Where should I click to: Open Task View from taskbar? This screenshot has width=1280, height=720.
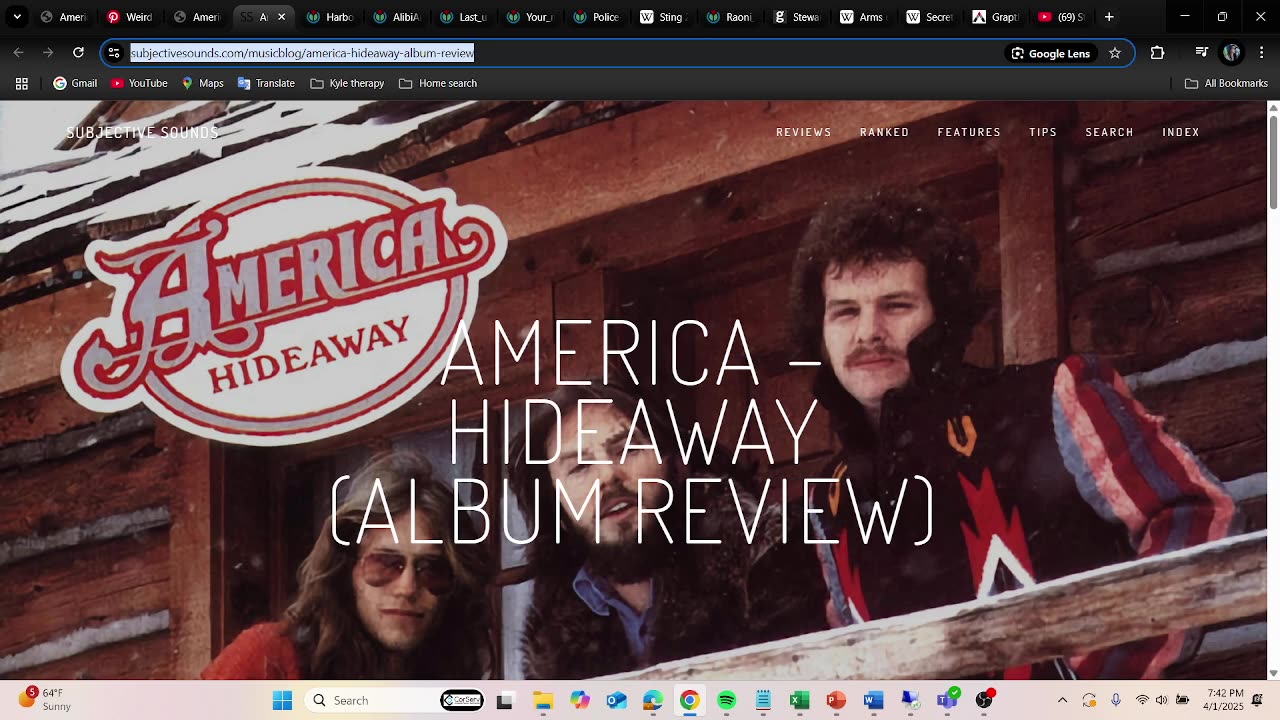[505, 700]
